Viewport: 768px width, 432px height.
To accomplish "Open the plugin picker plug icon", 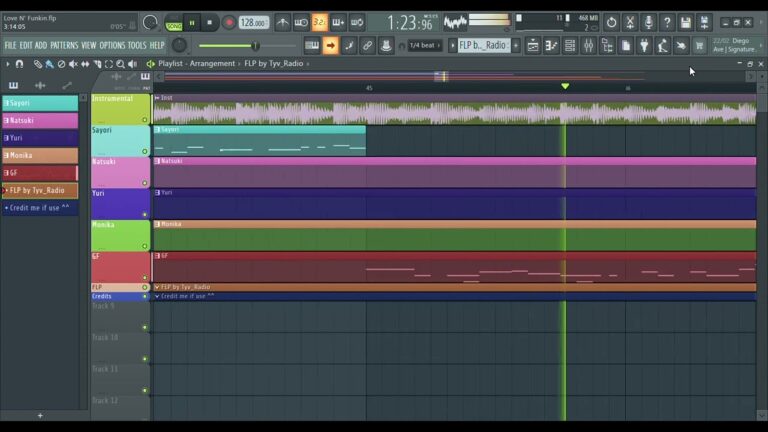I will (645, 46).
